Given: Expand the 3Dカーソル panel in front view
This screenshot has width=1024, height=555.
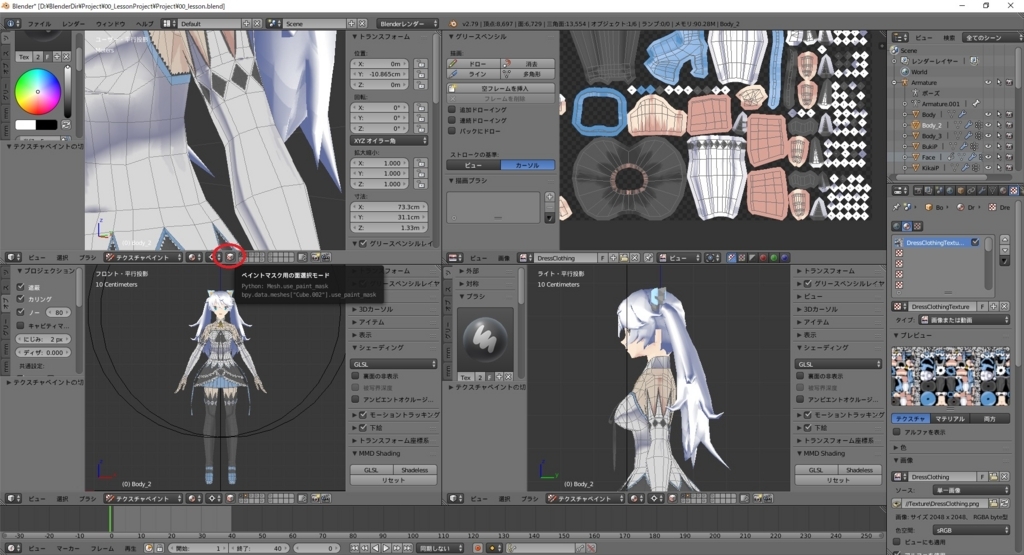Looking at the screenshot, I should tap(374, 309).
